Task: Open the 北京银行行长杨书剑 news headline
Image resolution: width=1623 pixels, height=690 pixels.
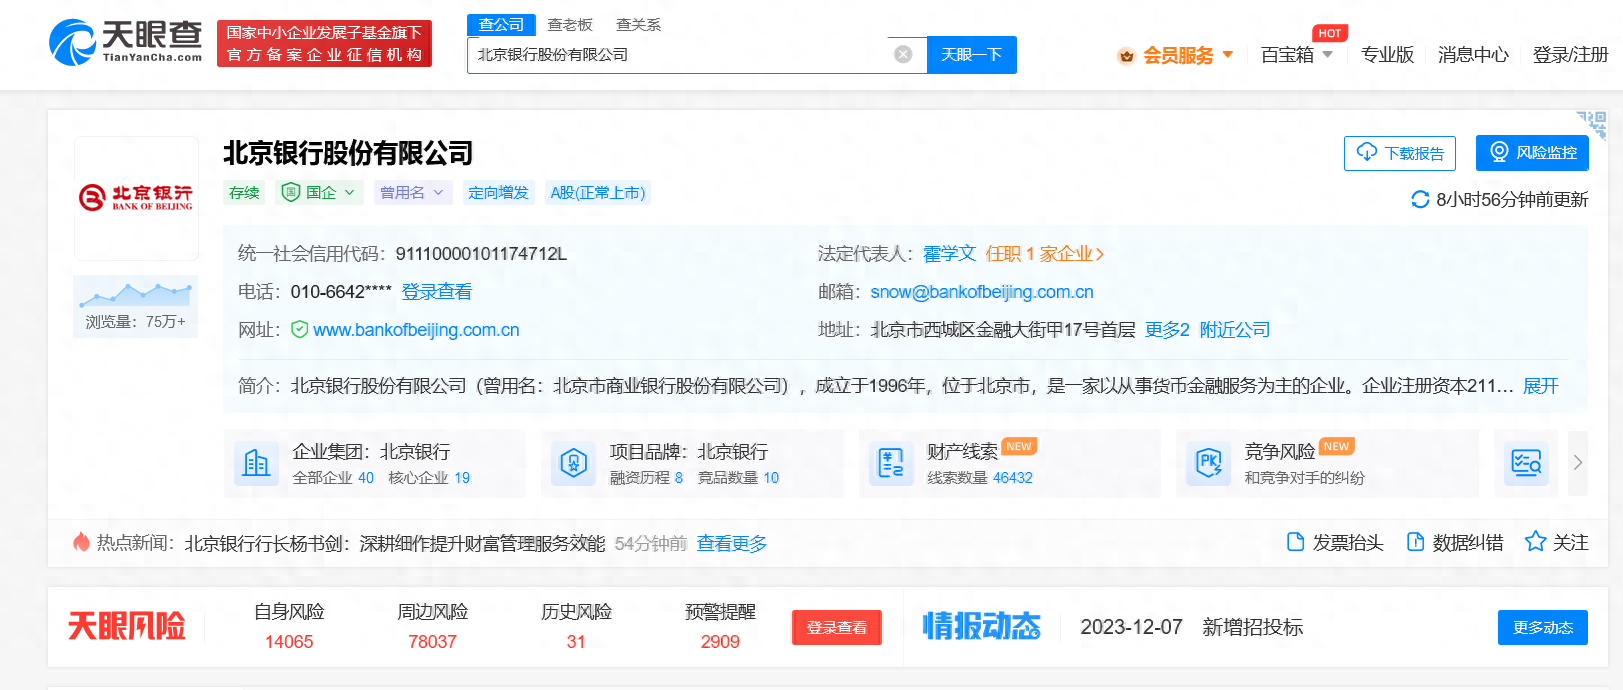Action: point(395,543)
